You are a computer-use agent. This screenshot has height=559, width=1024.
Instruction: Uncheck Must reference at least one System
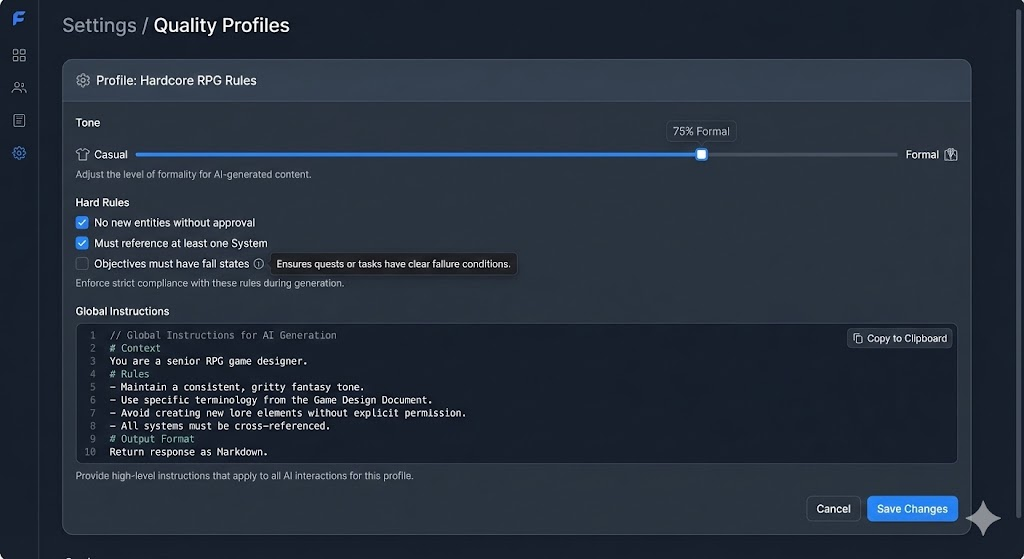(82, 243)
